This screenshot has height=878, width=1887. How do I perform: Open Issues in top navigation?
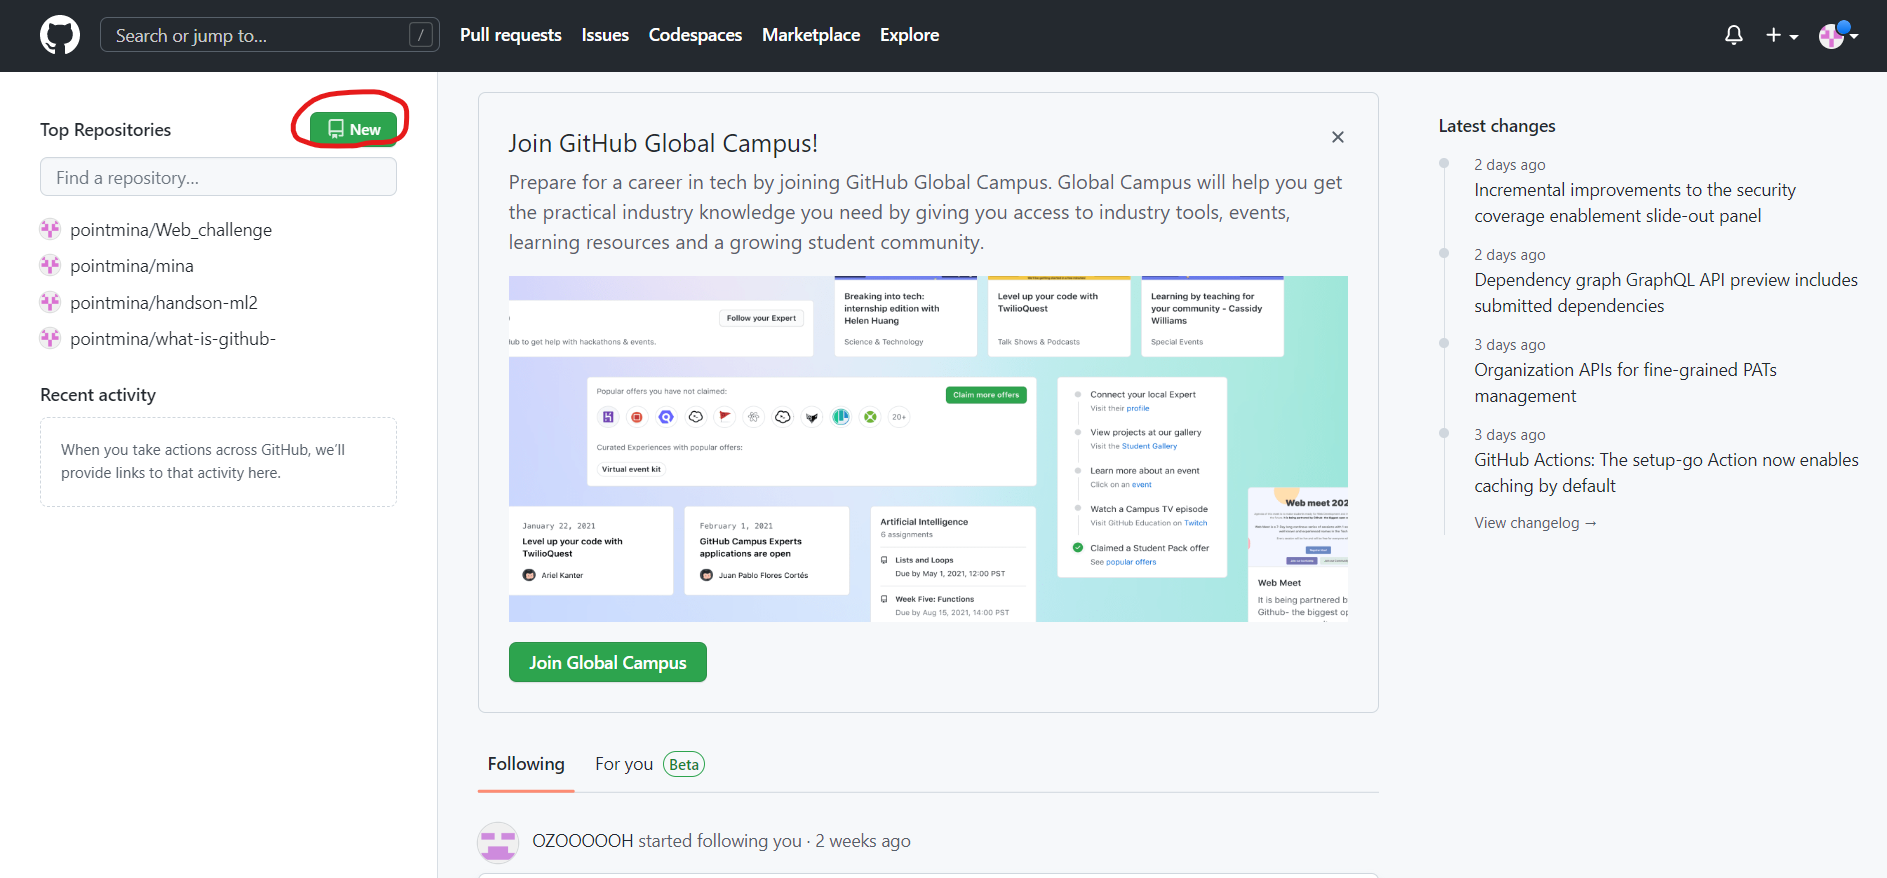tap(605, 35)
